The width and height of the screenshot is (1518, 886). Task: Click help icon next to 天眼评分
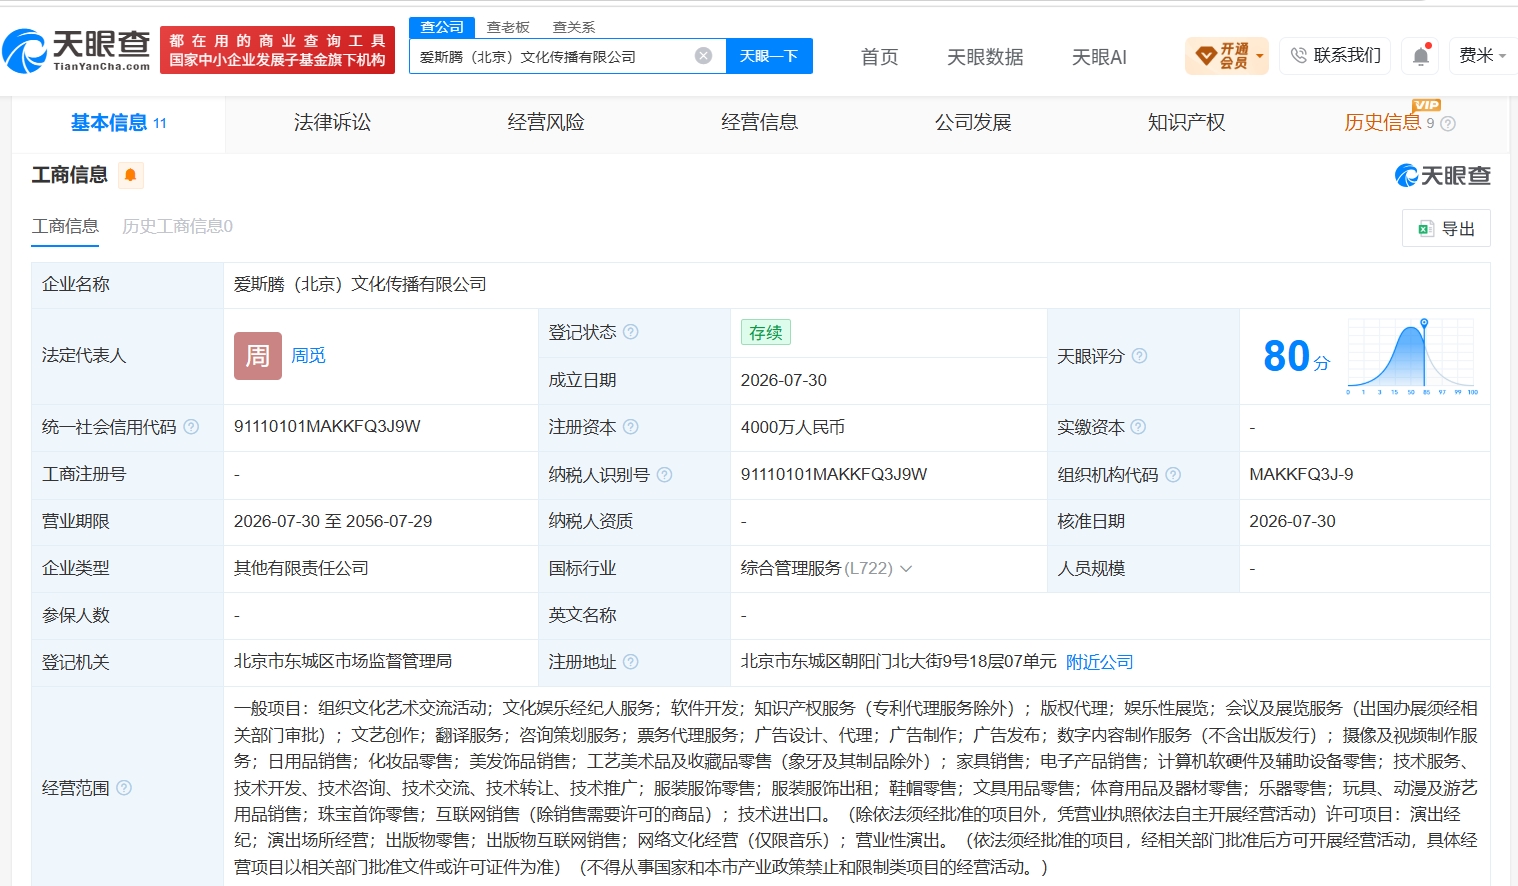(x=1139, y=356)
